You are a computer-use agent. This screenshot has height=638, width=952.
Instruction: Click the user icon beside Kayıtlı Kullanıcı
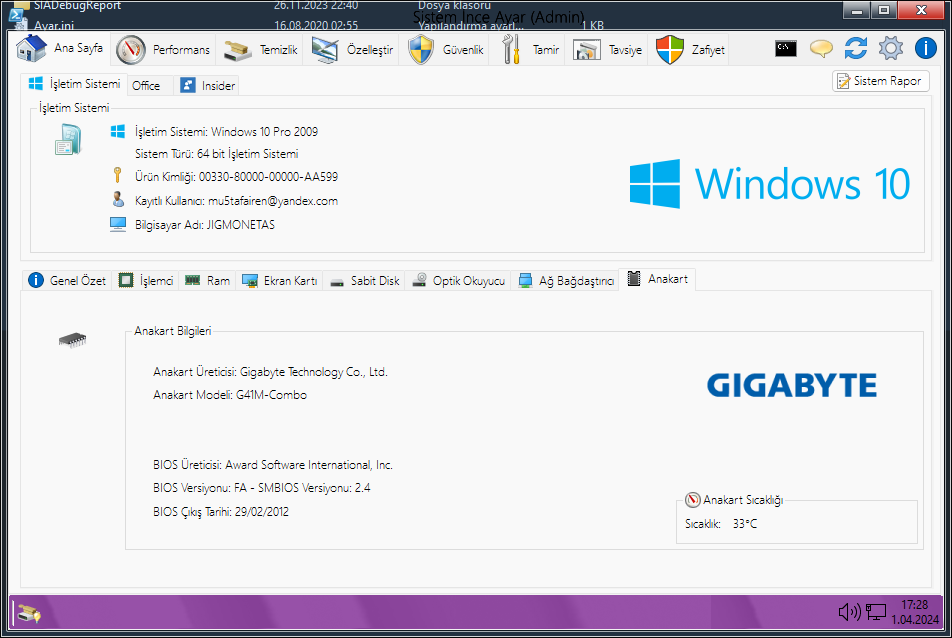118,199
